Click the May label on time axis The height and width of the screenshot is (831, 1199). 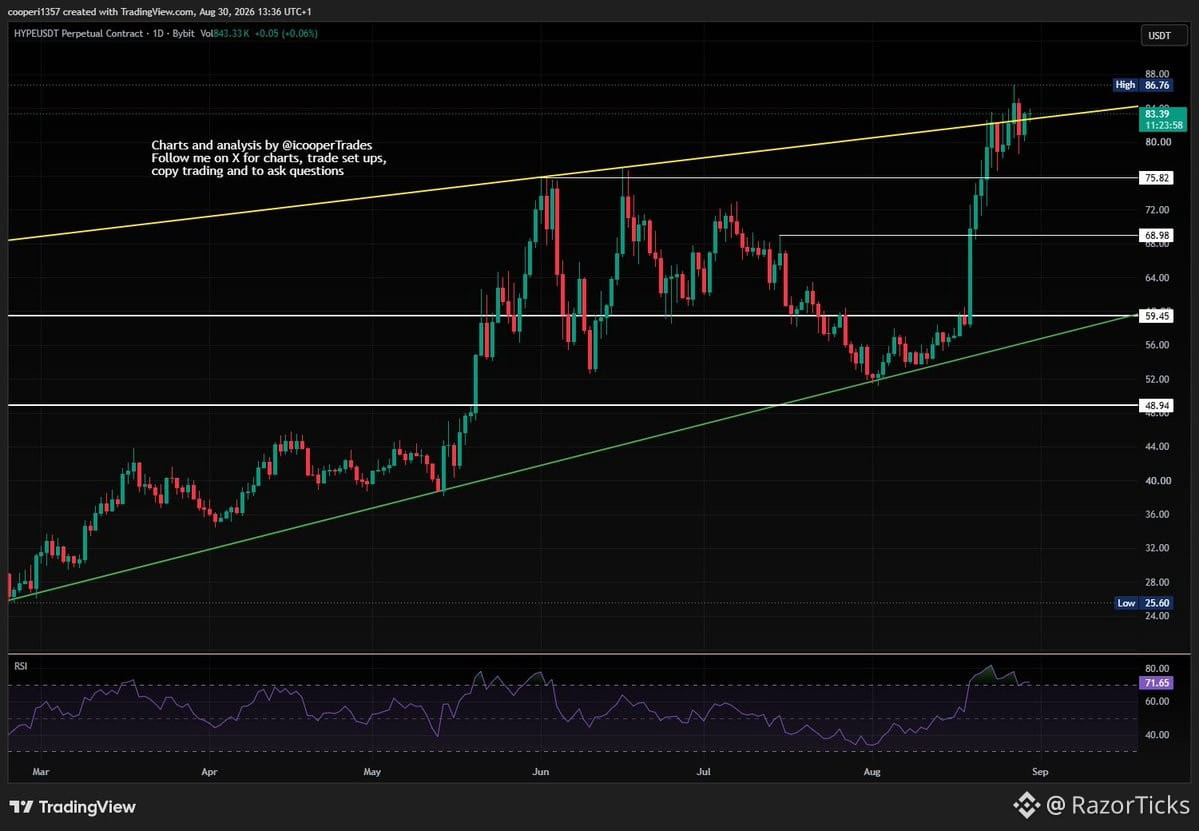coord(372,771)
